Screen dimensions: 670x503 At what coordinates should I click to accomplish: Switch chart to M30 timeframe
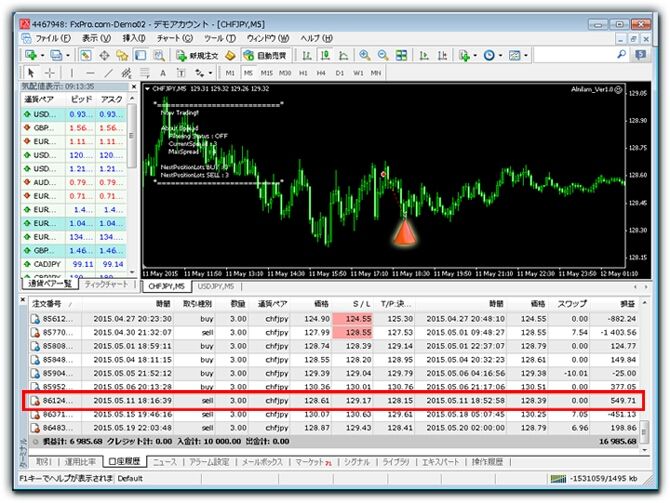pos(285,73)
